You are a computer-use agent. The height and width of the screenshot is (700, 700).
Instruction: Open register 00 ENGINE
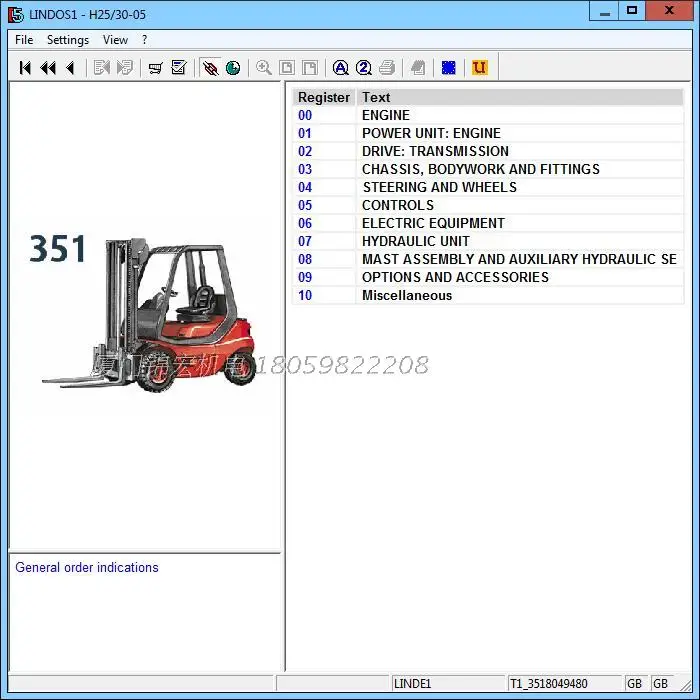[488, 115]
